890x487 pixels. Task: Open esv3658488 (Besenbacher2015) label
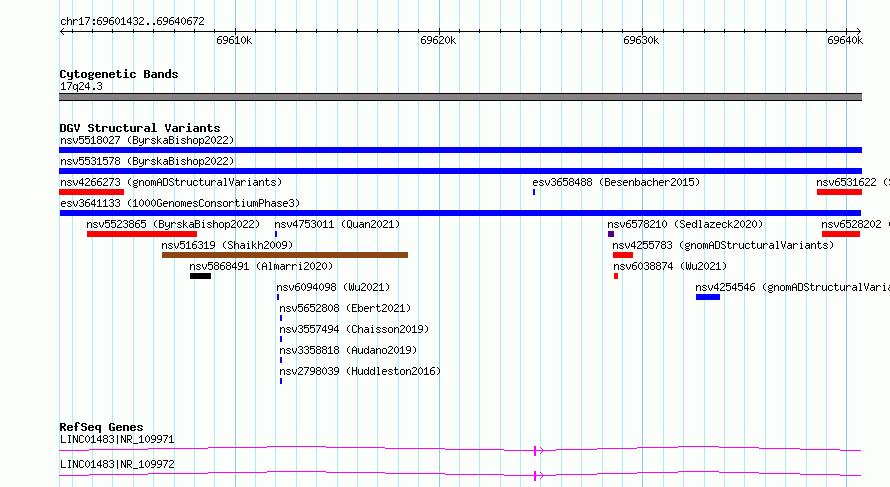tap(616, 182)
